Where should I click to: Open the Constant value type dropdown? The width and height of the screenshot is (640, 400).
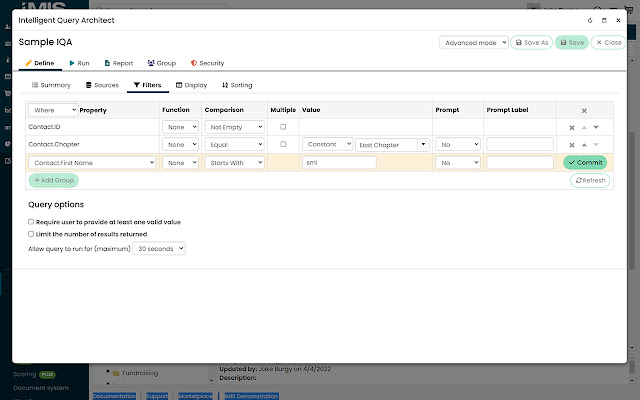point(327,144)
